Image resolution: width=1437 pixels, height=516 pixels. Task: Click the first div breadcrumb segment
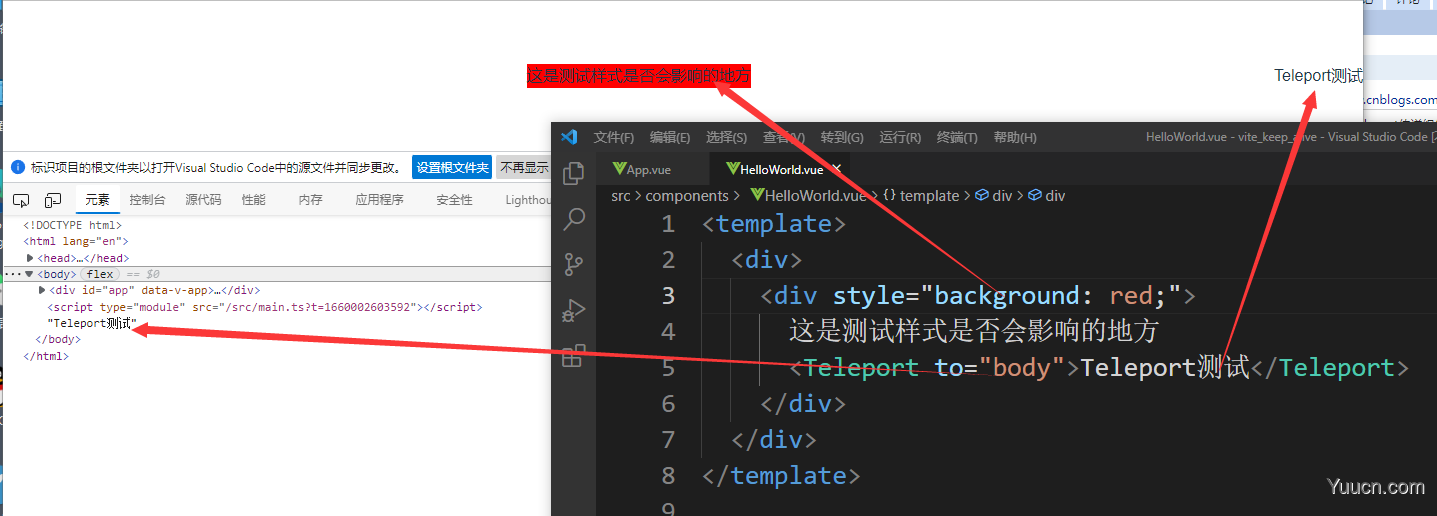[994, 196]
